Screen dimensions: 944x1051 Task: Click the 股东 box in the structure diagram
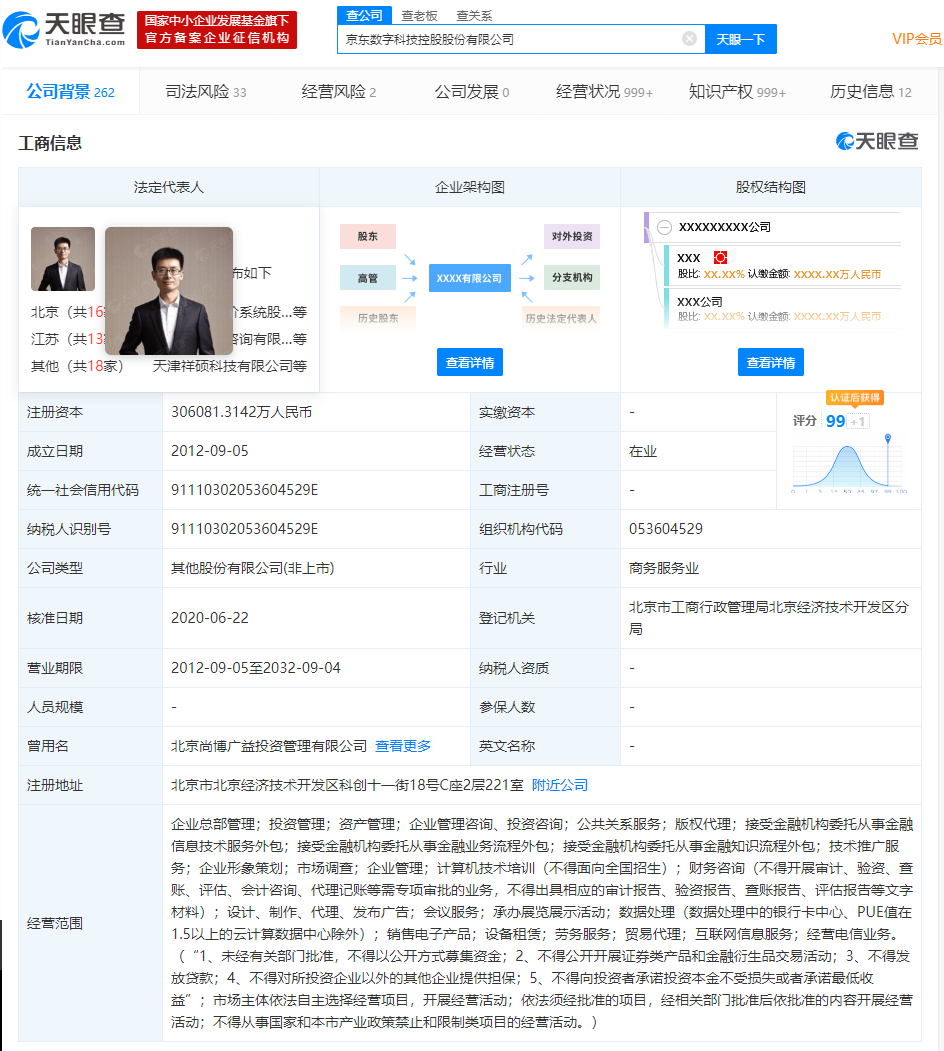coord(367,237)
